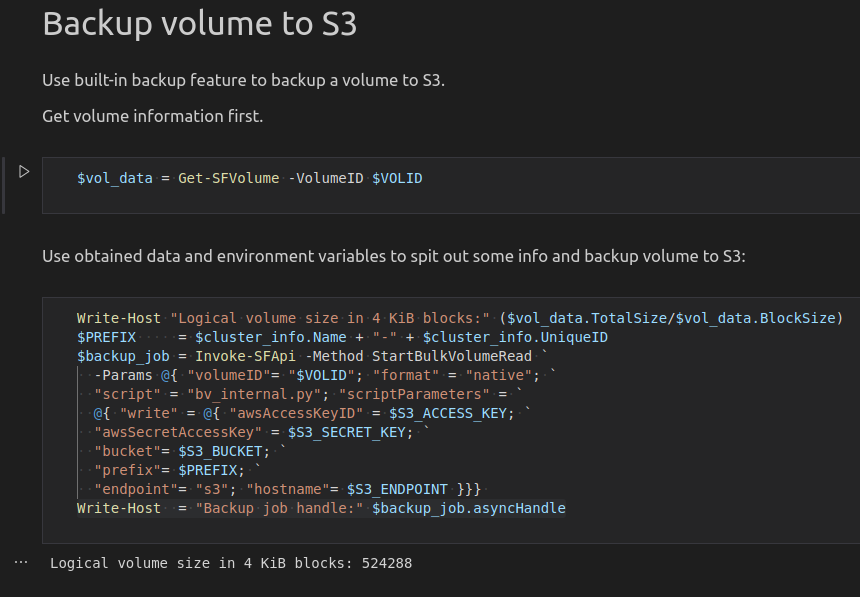Click the -Method parameter
The image size is (860, 597).
(334, 356)
